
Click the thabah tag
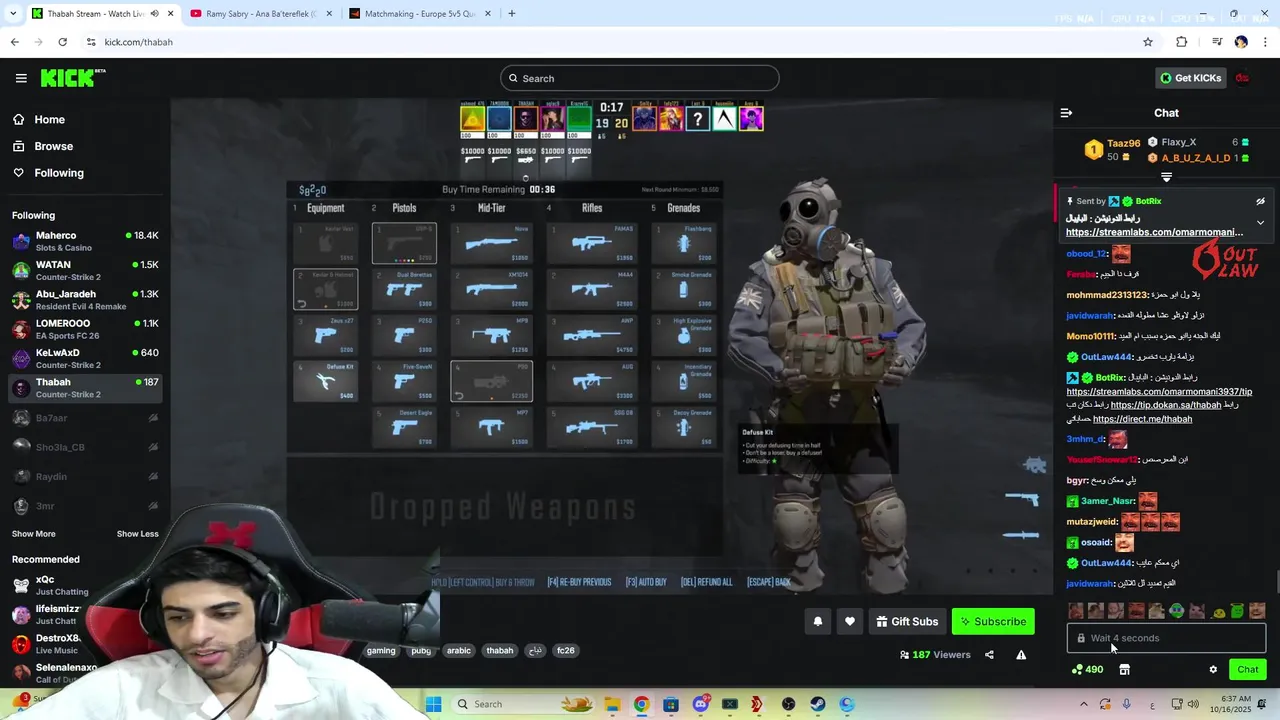click(x=499, y=650)
